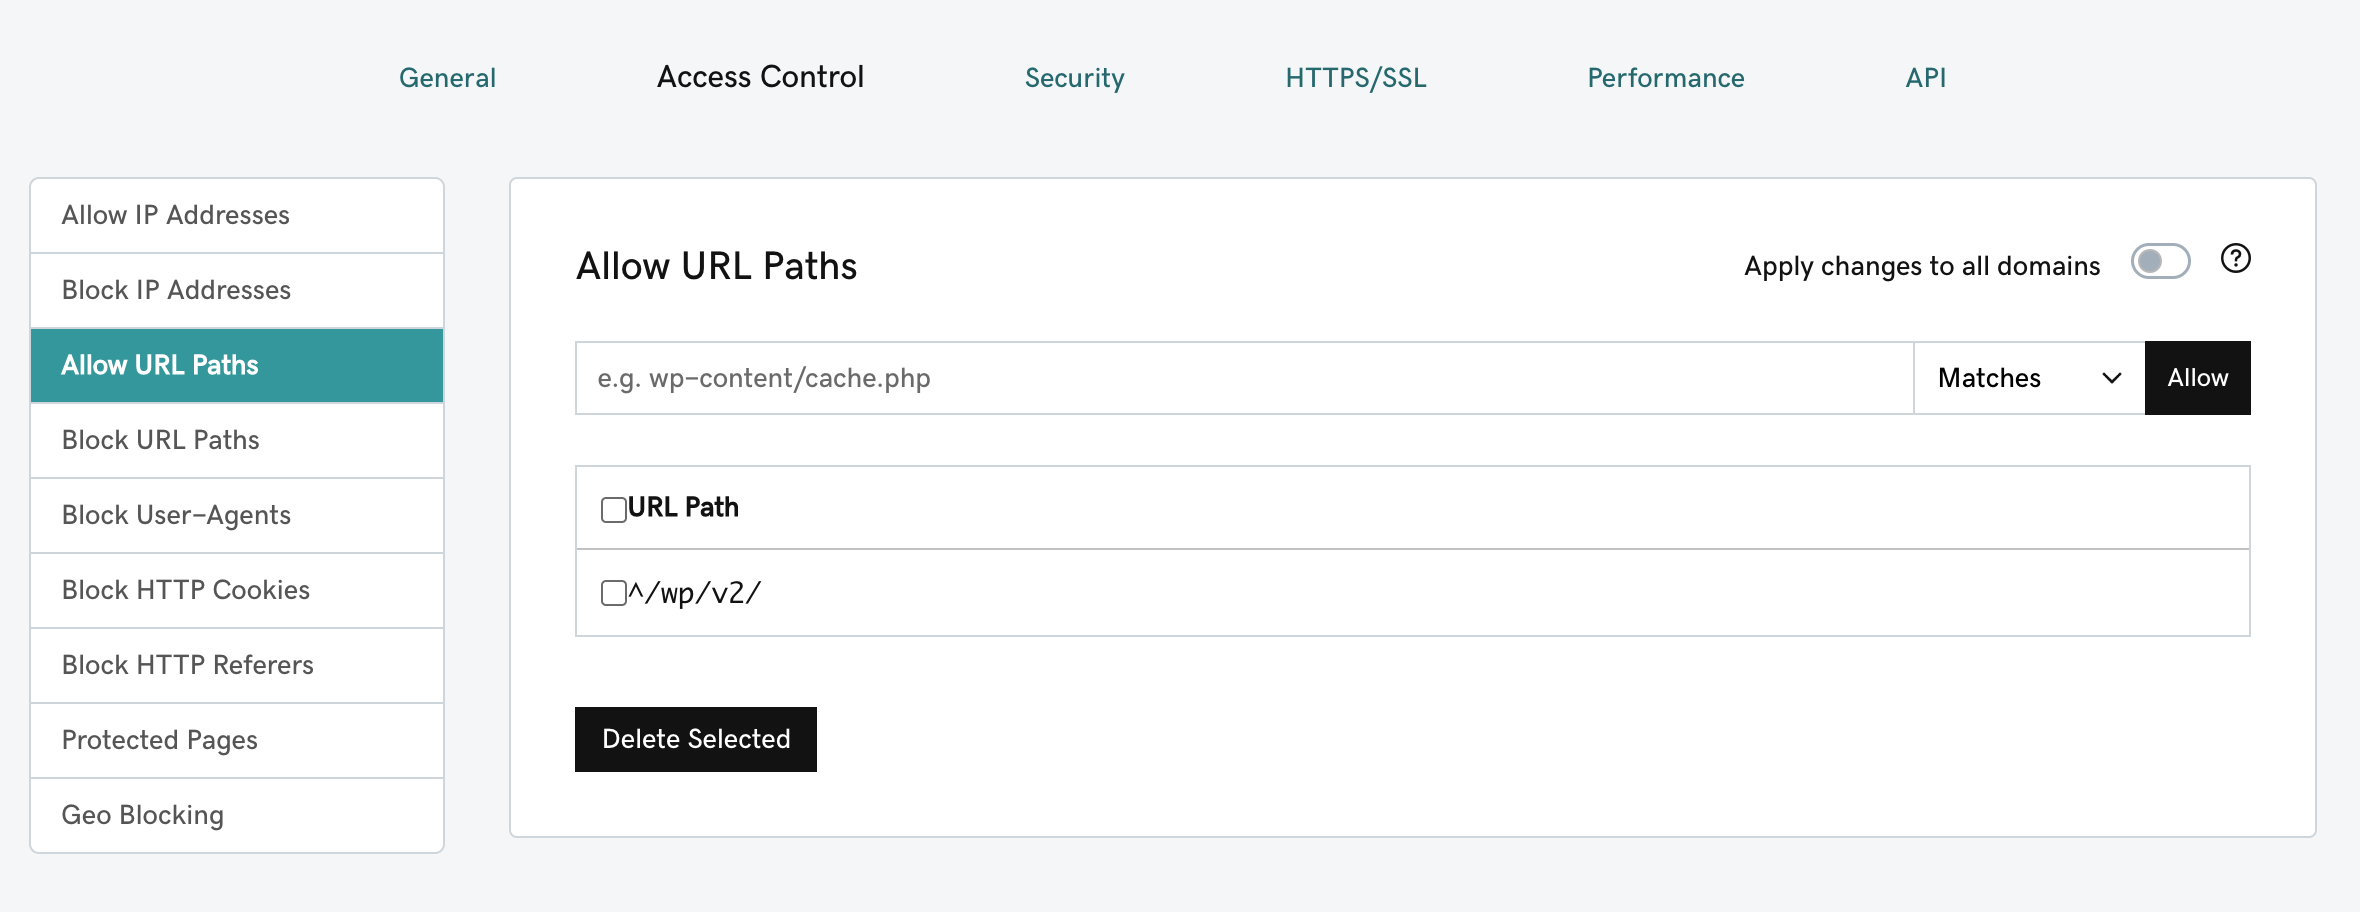Check the URL Path header checkbox
Viewport: 2360px width, 912px height.
613,509
